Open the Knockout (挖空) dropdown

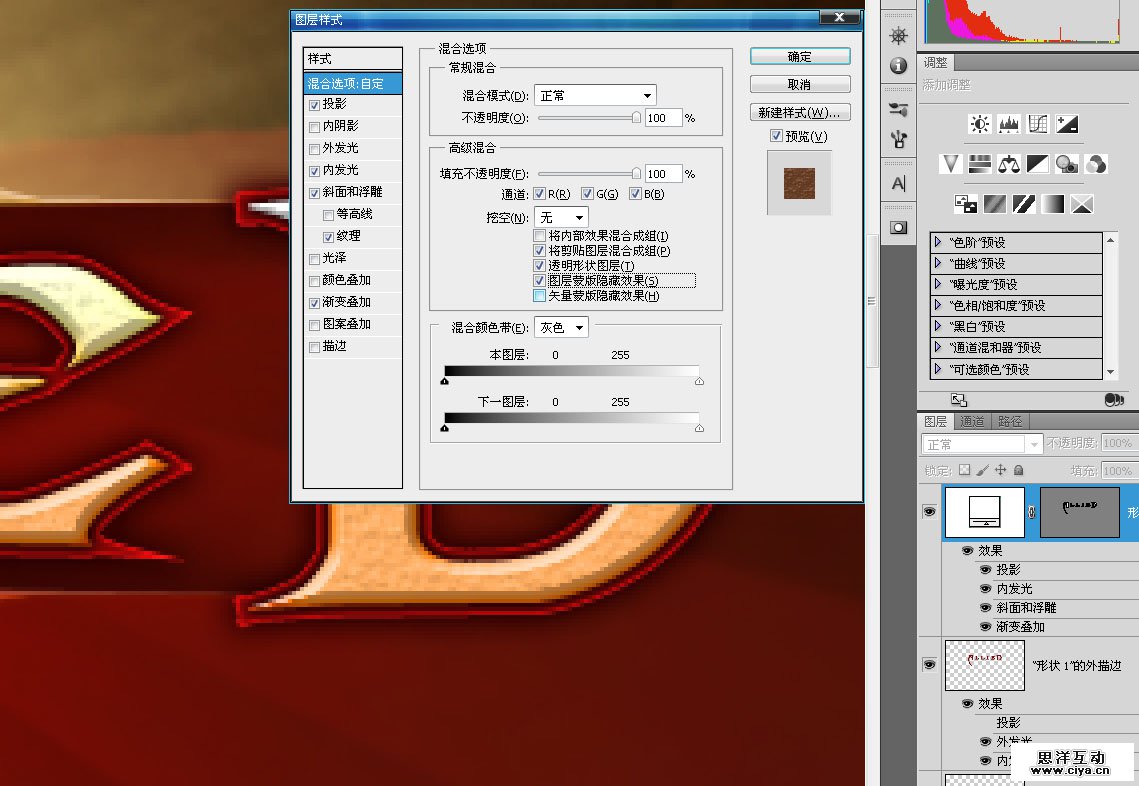561,217
